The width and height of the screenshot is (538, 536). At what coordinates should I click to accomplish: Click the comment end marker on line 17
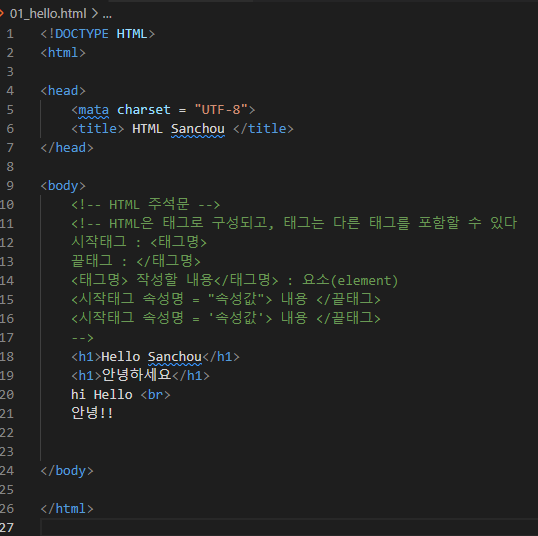pos(82,338)
